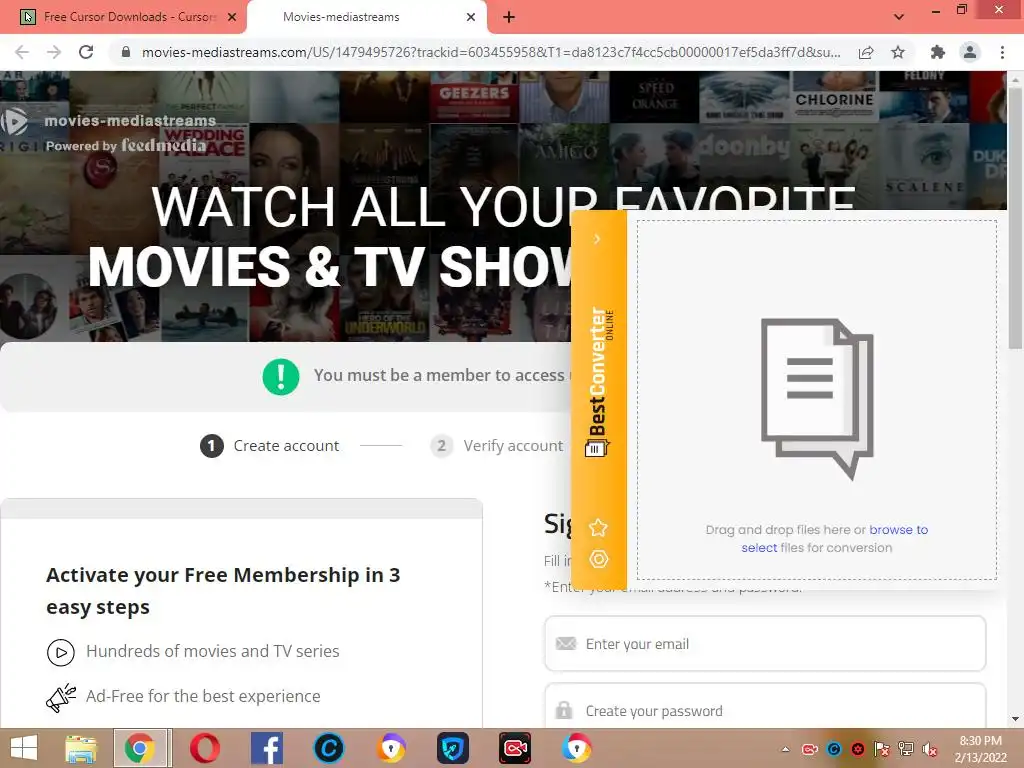This screenshot has width=1024, height=768.
Task: Click the browser forward arrow
Action: click(54, 52)
